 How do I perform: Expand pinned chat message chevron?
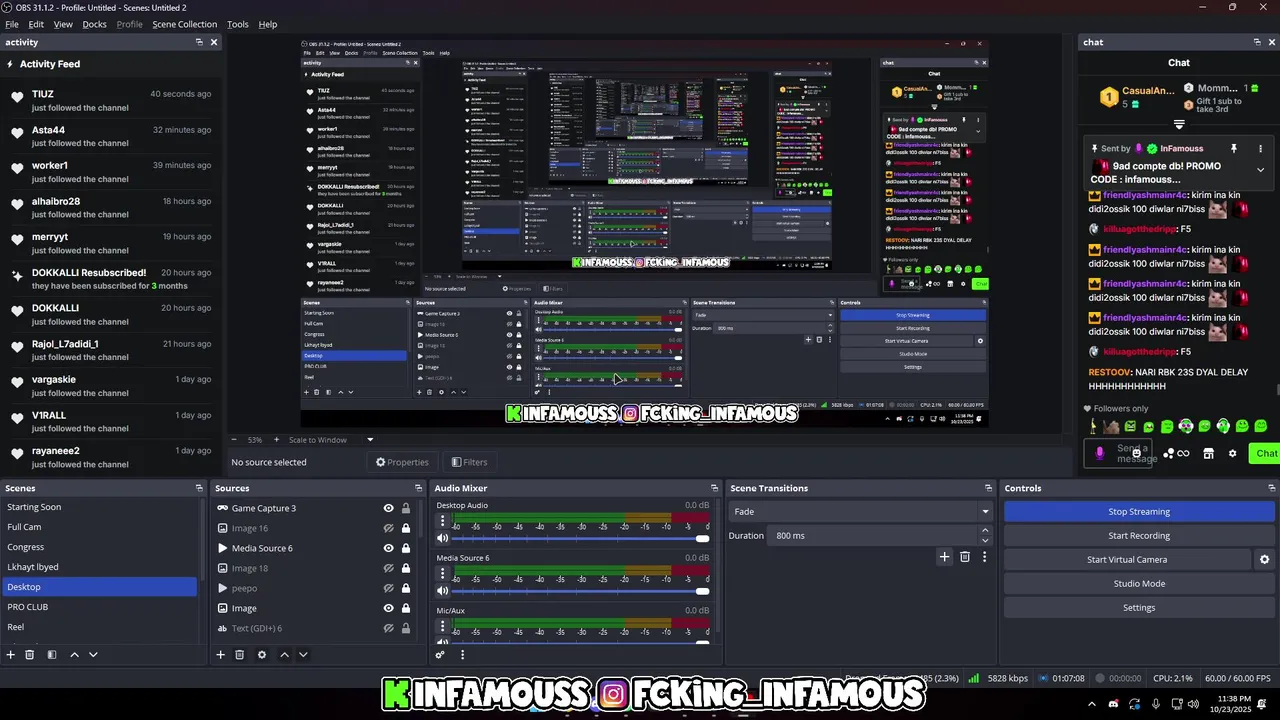tap(1260, 170)
